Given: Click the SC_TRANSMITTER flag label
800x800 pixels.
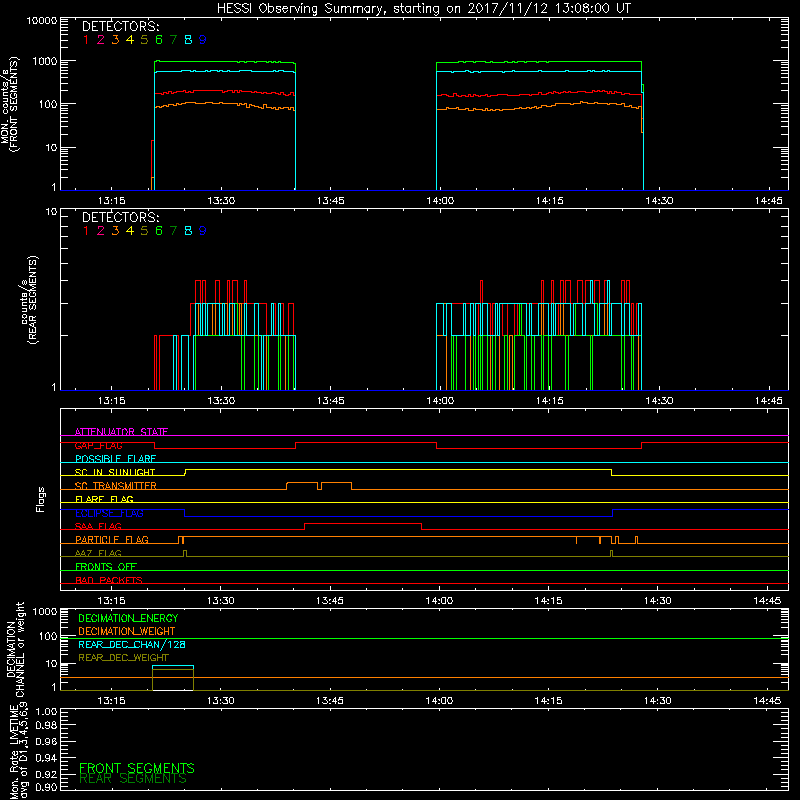Looking at the screenshot, I should (x=116, y=486).
